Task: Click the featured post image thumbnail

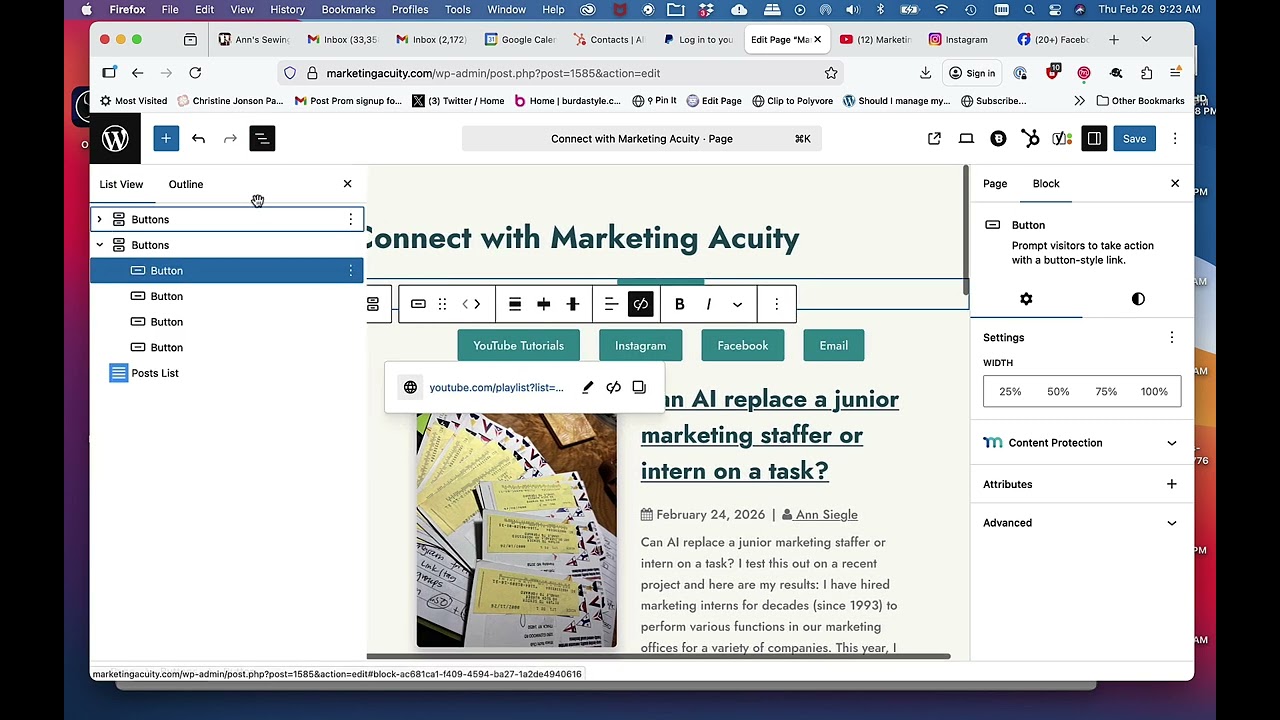Action: point(517,530)
